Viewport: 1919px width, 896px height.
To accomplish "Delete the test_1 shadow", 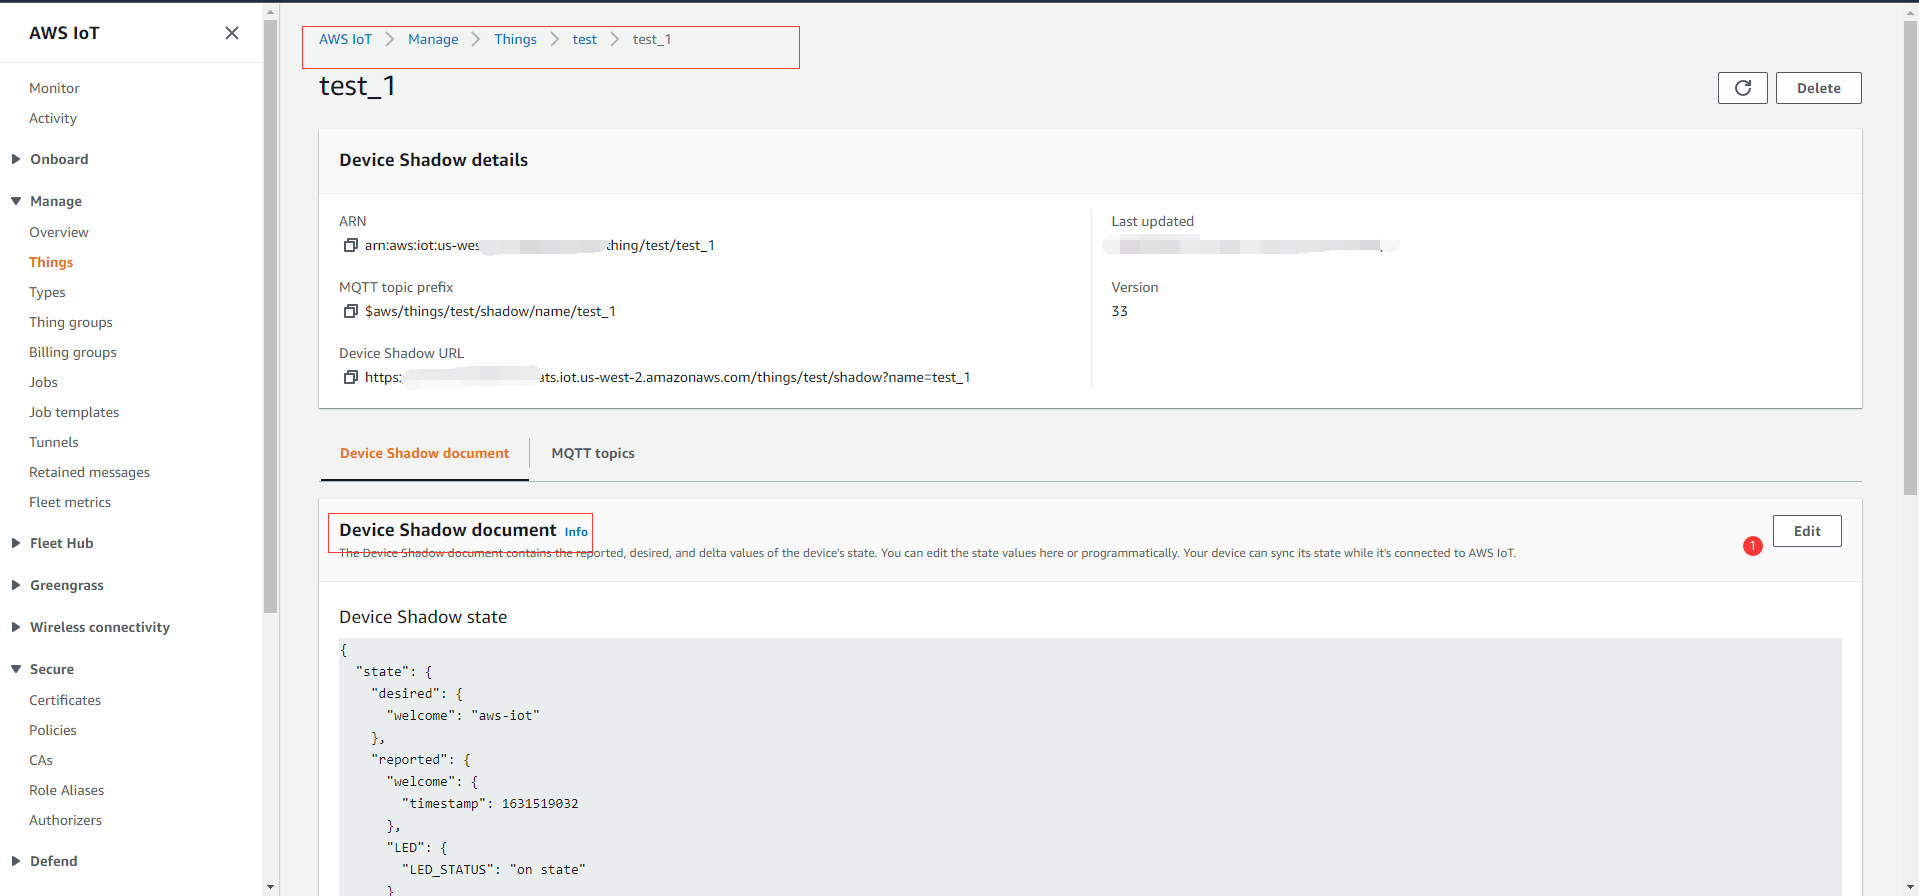I will [x=1818, y=88].
